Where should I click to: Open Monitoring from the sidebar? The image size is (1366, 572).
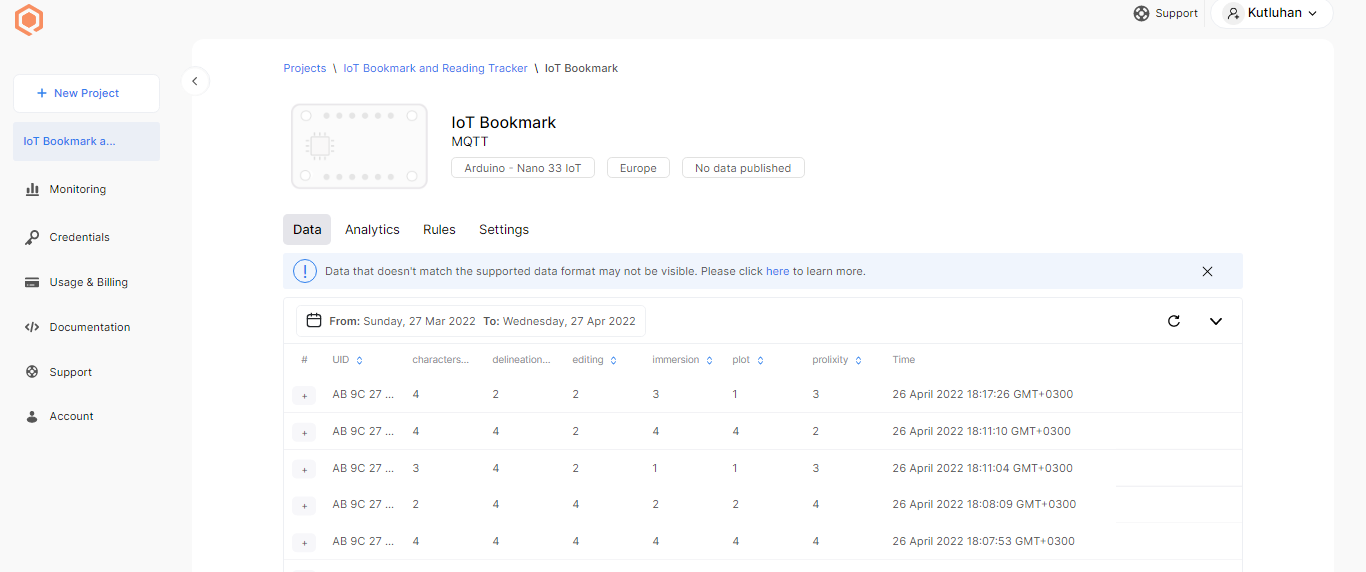[x=77, y=189]
